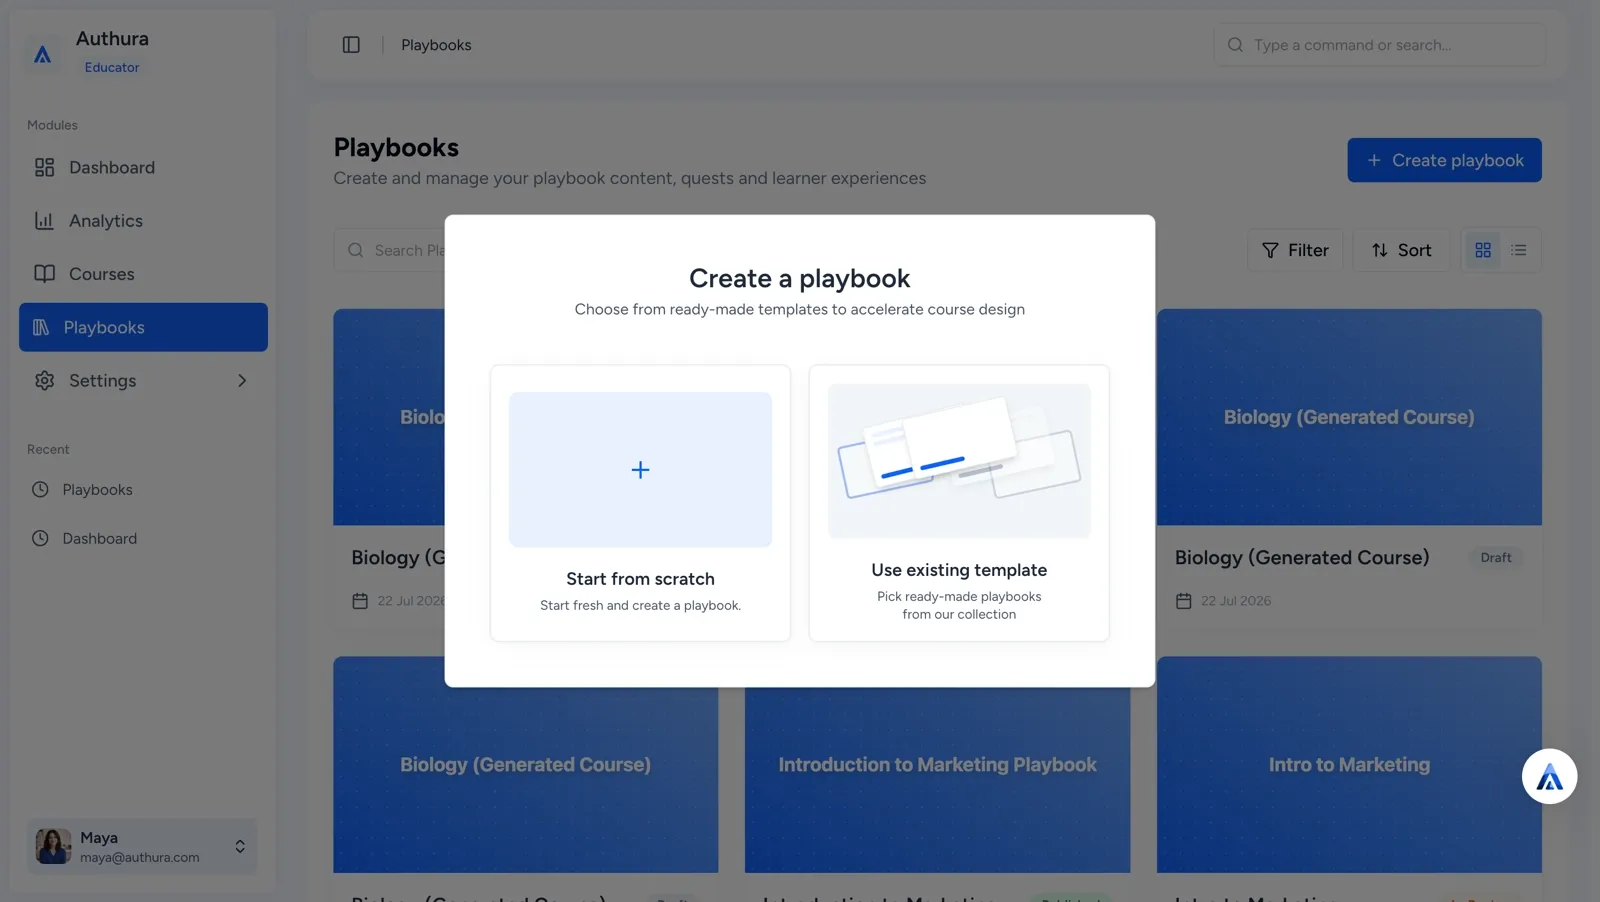Click the calendar icon on left Biology card
Image resolution: width=1600 pixels, height=902 pixels.
(x=360, y=601)
